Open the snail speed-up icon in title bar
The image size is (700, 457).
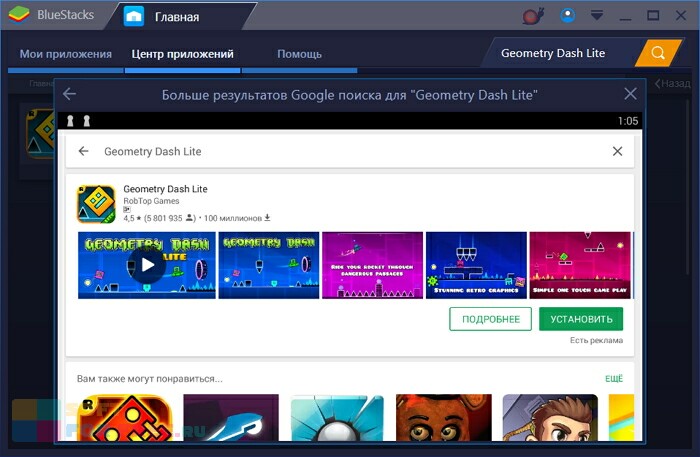click(533, 16)
